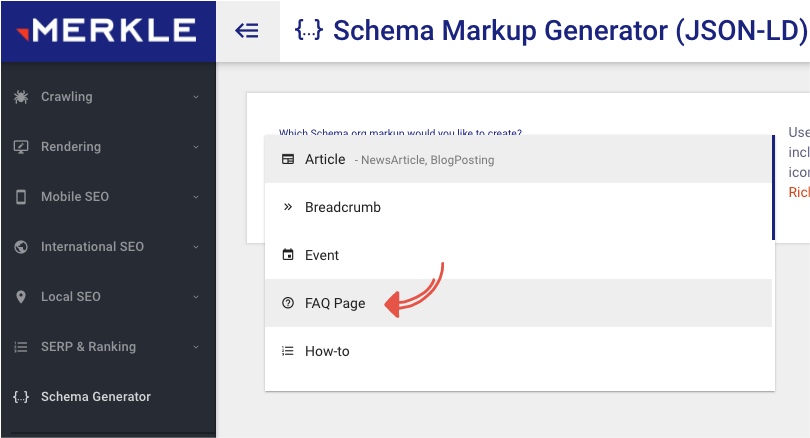Choose How-to markup option
Screen dimensions: 810x438
click(x=327, y=352)
